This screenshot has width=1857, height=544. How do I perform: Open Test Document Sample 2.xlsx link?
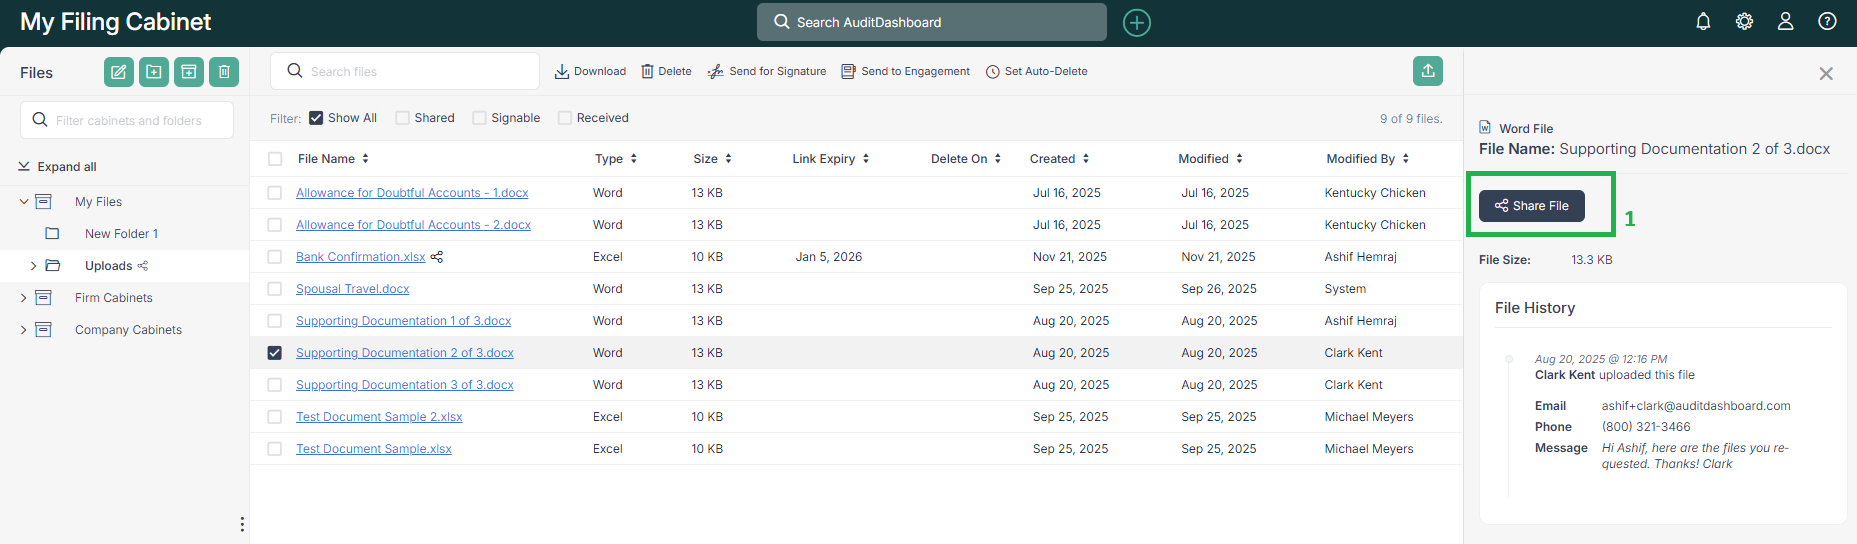click(379, 417)
